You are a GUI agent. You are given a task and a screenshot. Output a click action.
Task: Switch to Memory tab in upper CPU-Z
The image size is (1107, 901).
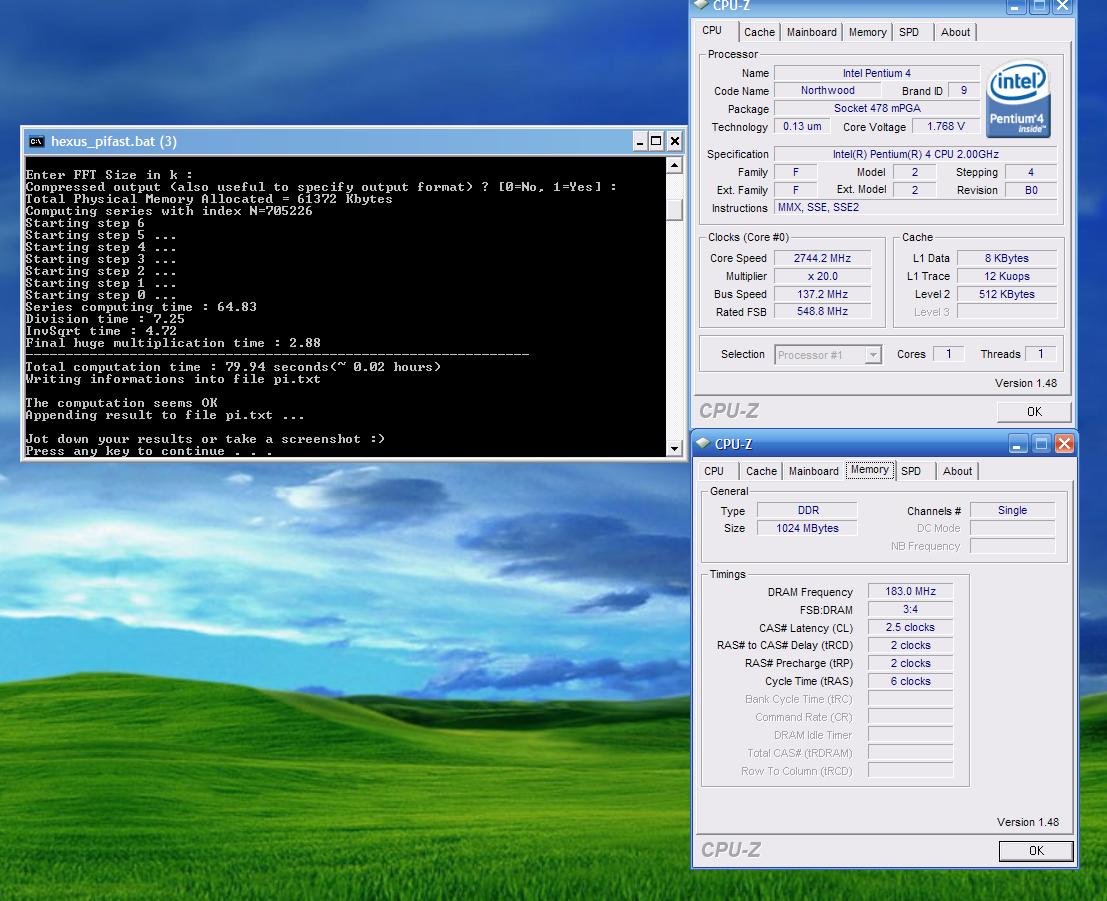[867, 32]
